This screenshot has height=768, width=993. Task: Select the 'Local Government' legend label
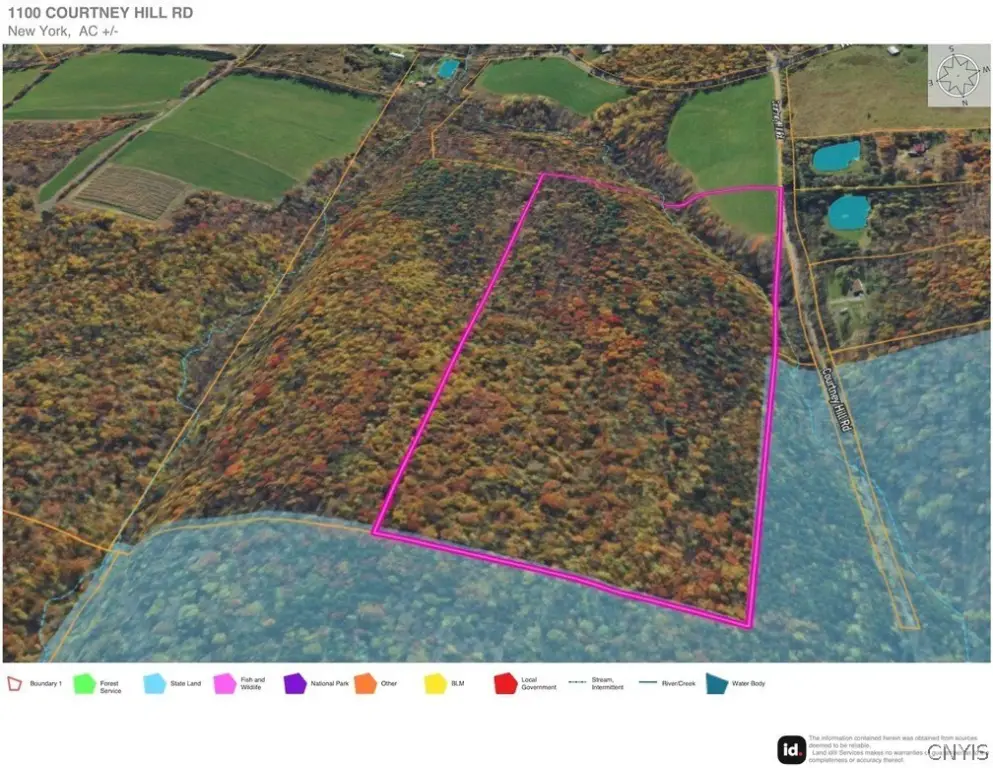539,684
